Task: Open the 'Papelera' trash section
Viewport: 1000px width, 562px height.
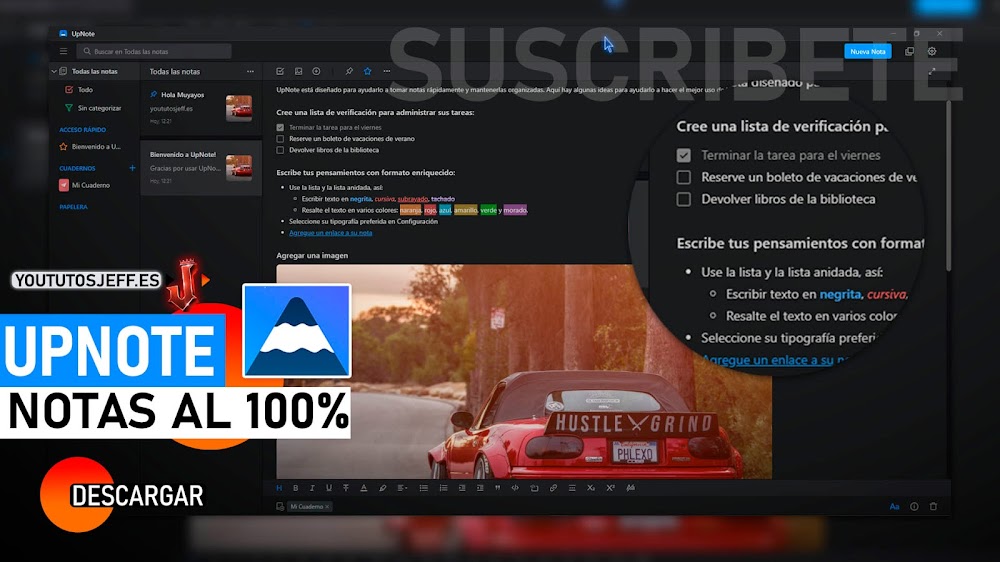Action: (x=73, y=207)
